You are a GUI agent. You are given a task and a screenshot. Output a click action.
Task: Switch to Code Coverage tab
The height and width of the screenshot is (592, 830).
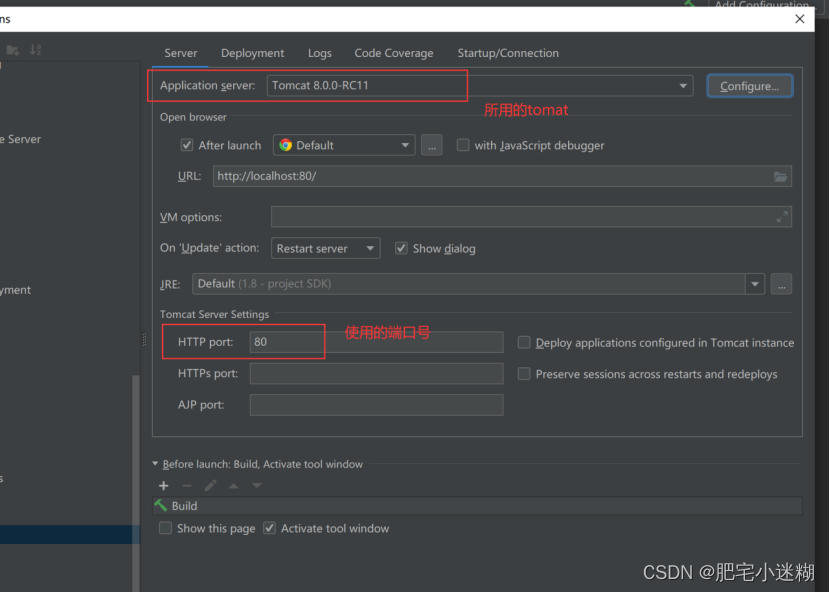tap(394, 53)
